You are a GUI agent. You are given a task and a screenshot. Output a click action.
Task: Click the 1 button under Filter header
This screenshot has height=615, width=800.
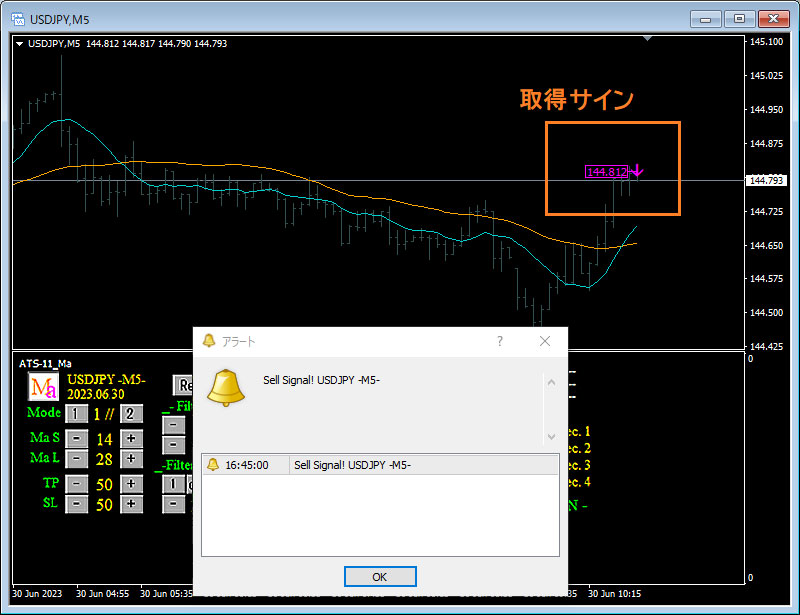[x=173, y=484]
